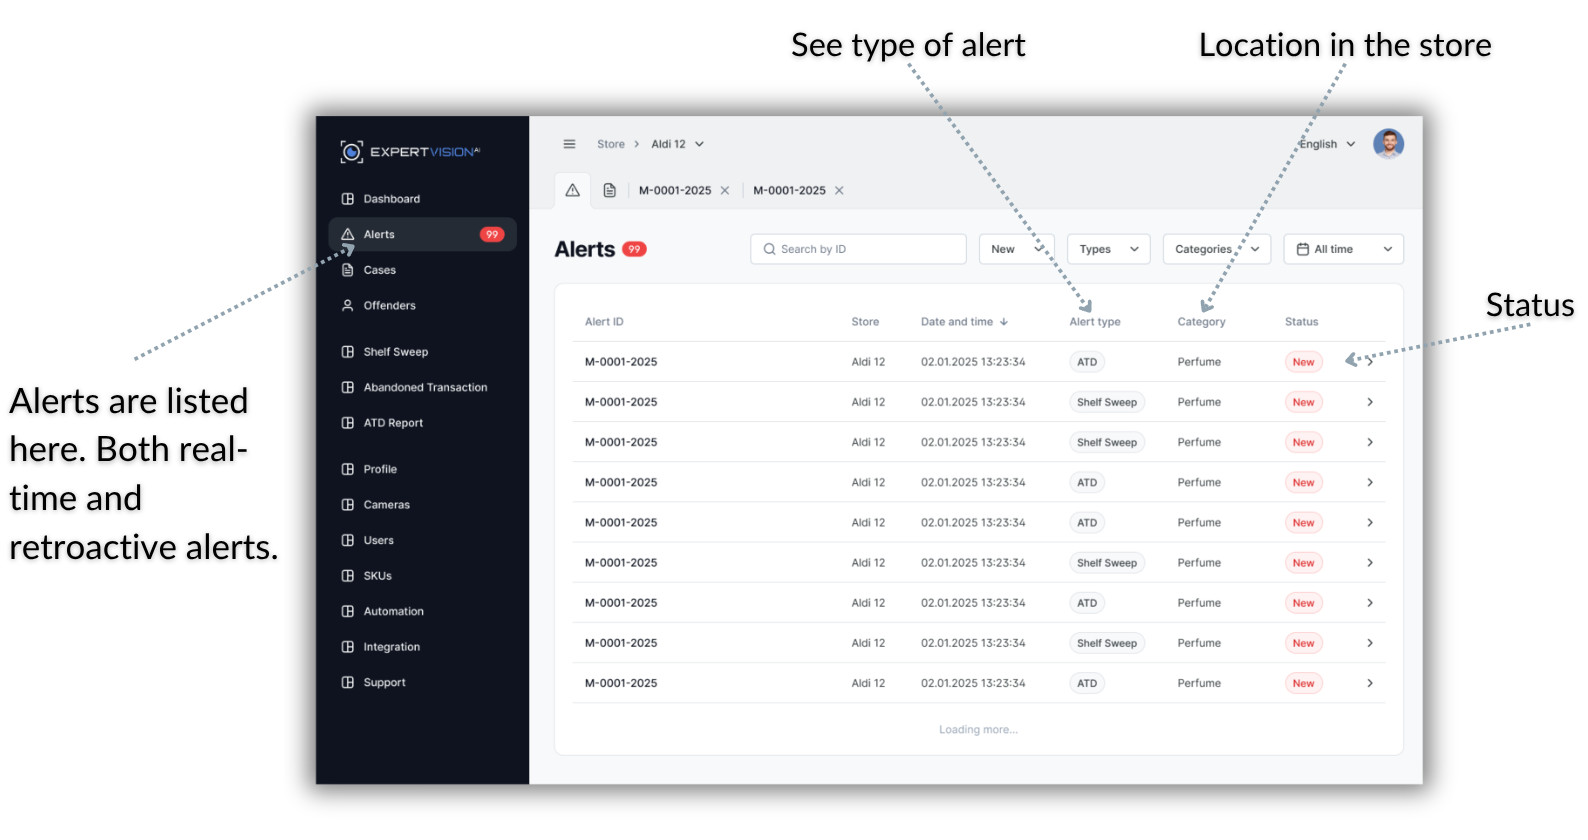1588x840 pixels.
Task: Click the Offenders person icon
Action: pyautogui.click(x=348, y=306)
